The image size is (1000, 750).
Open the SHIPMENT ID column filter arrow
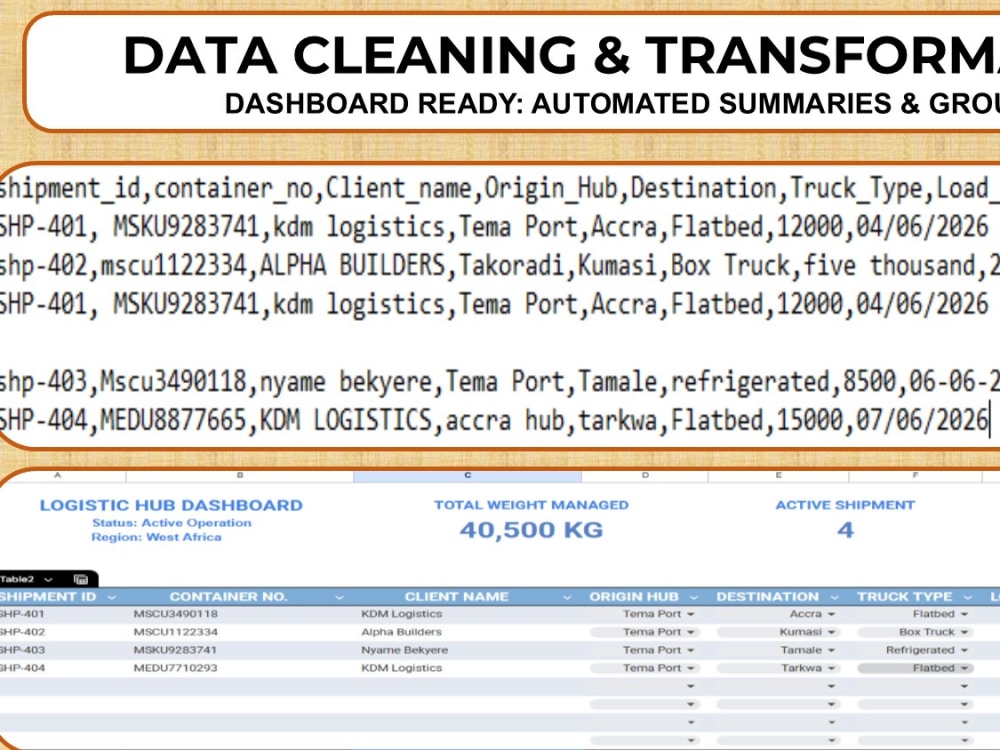point(112,598)
